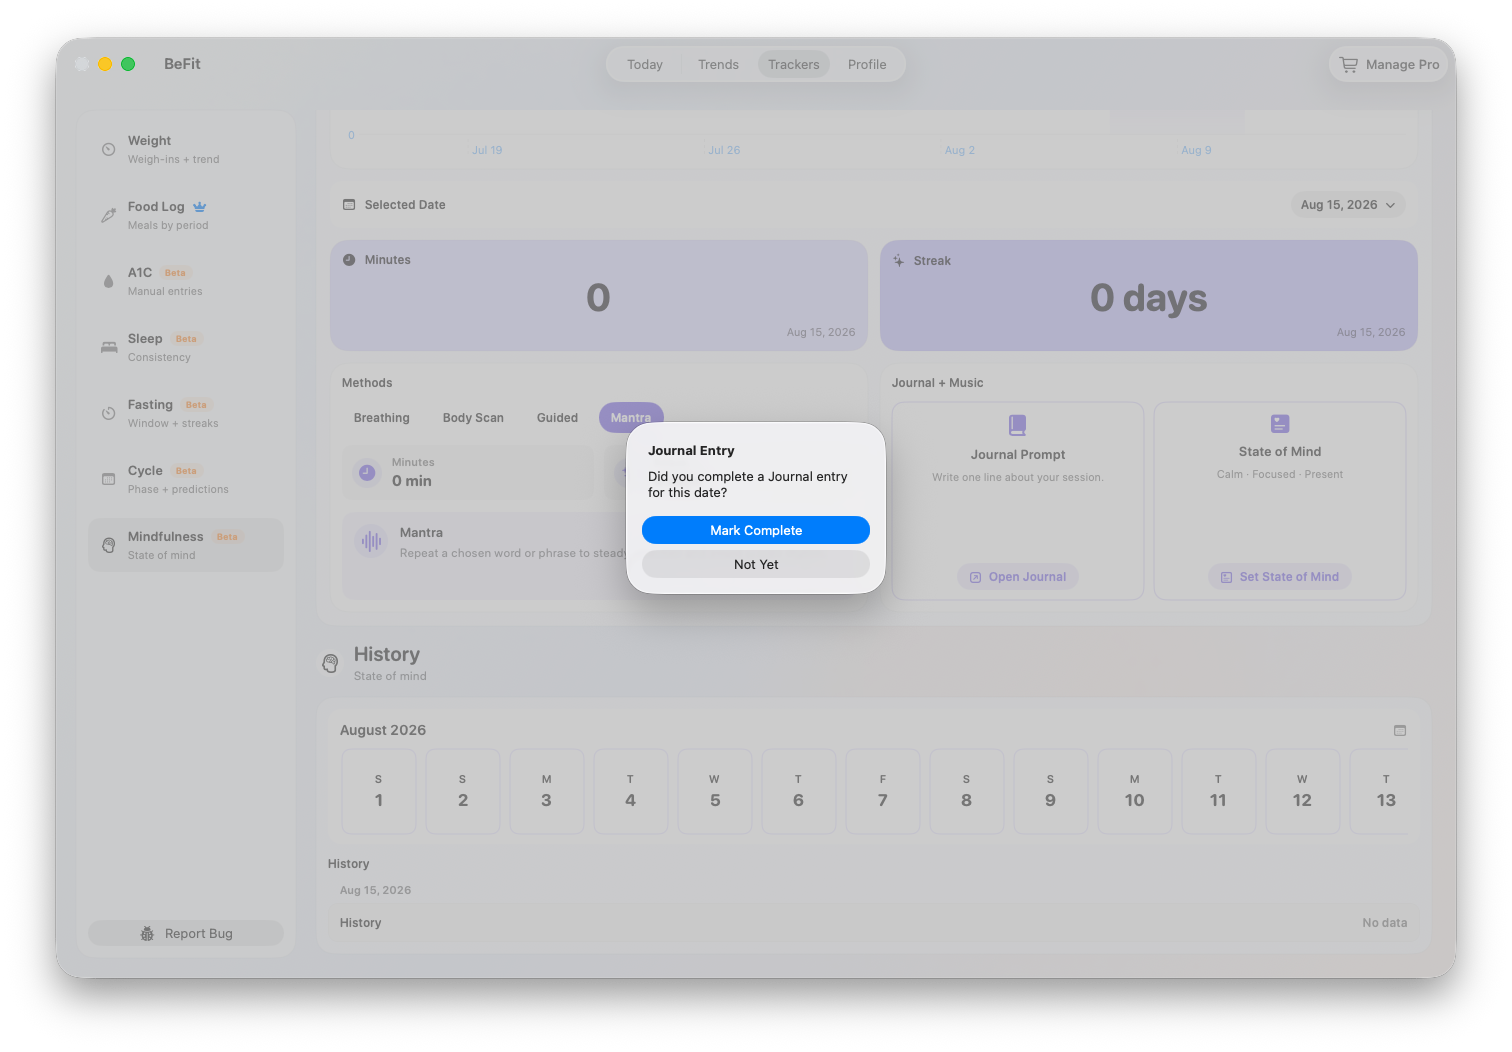The height and width of the screenshot is (1052, 1512).
Task: Click the A1C droplet icon
Action: (x=108, y=282)
